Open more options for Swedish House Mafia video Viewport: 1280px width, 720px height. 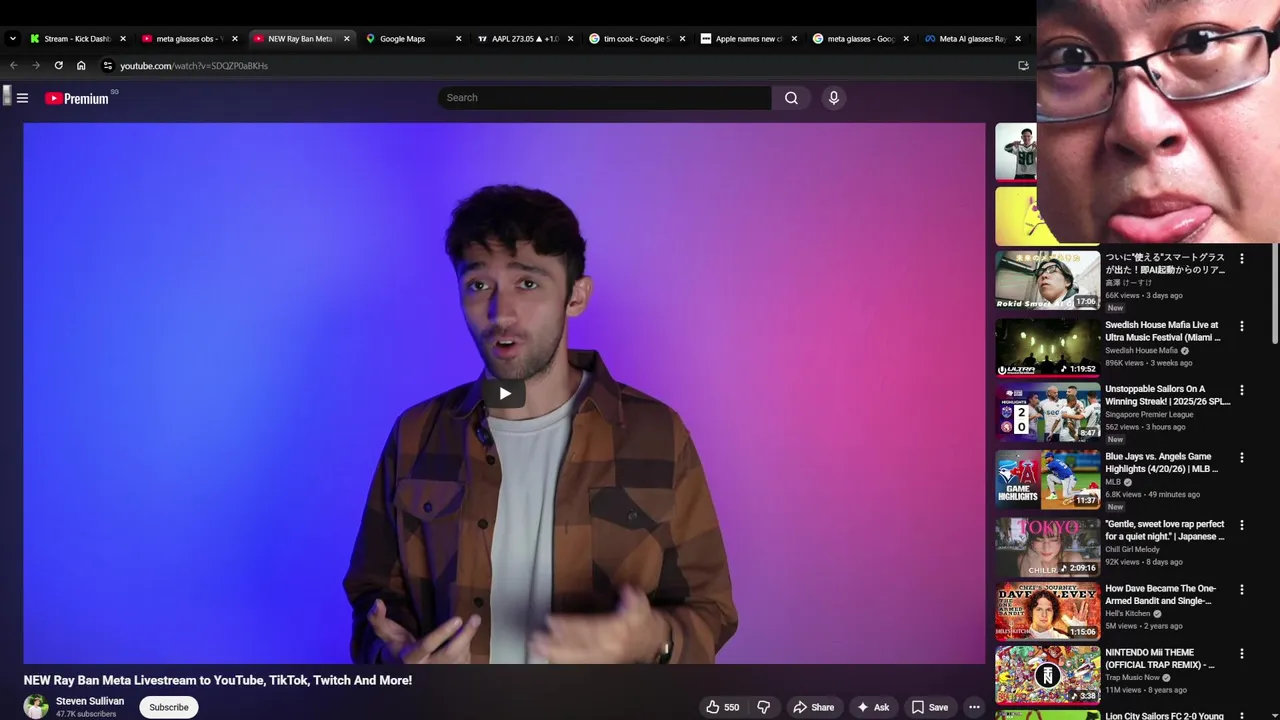click(1242, 326)
